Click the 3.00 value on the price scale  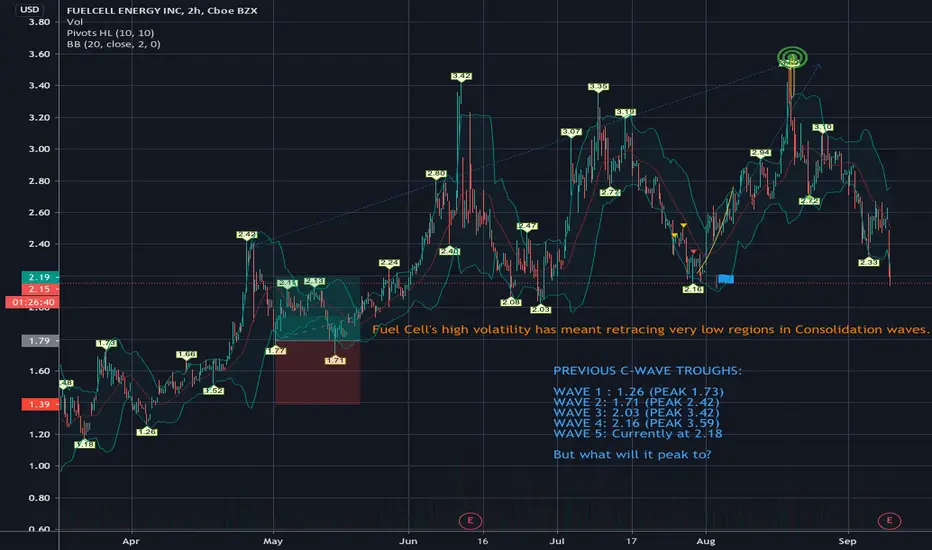(39, 149)
